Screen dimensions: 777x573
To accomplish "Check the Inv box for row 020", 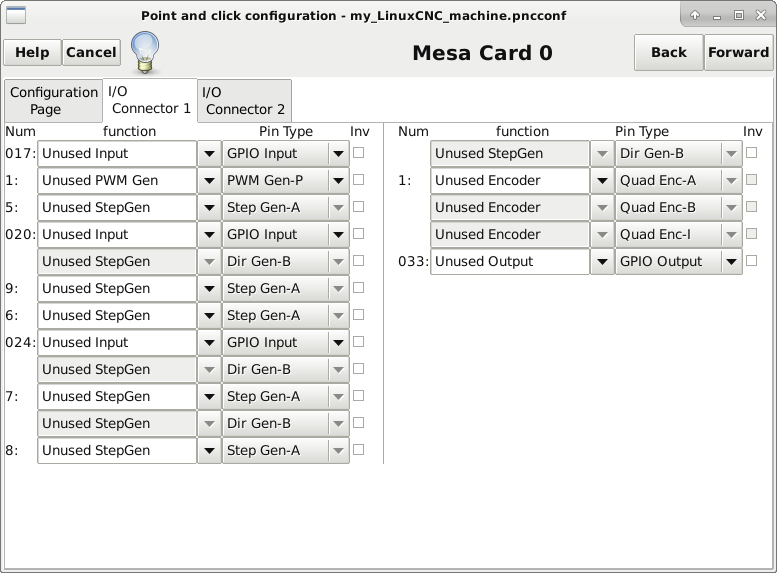I will (x=358, y=233).
